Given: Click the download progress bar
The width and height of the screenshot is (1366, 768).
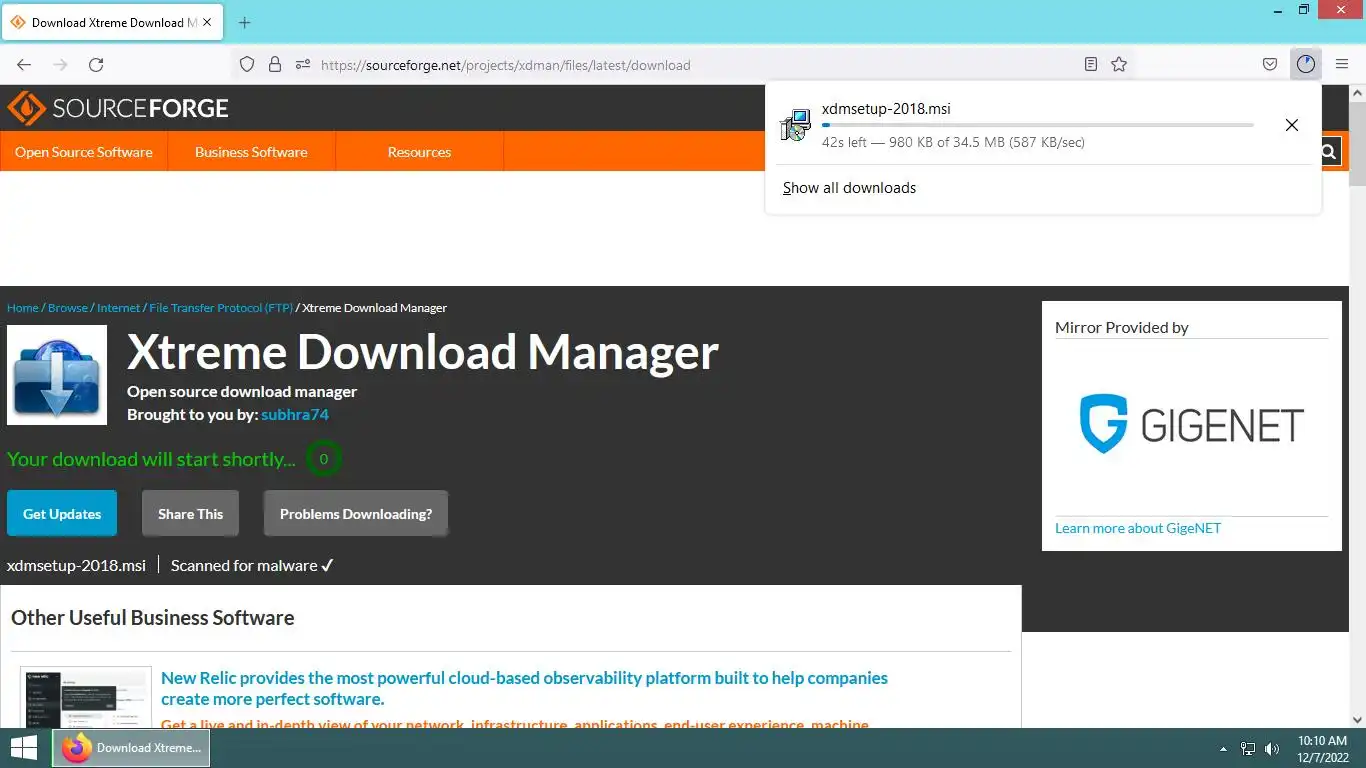Looking at the screenshot, I should click(x=1037, y=125).
